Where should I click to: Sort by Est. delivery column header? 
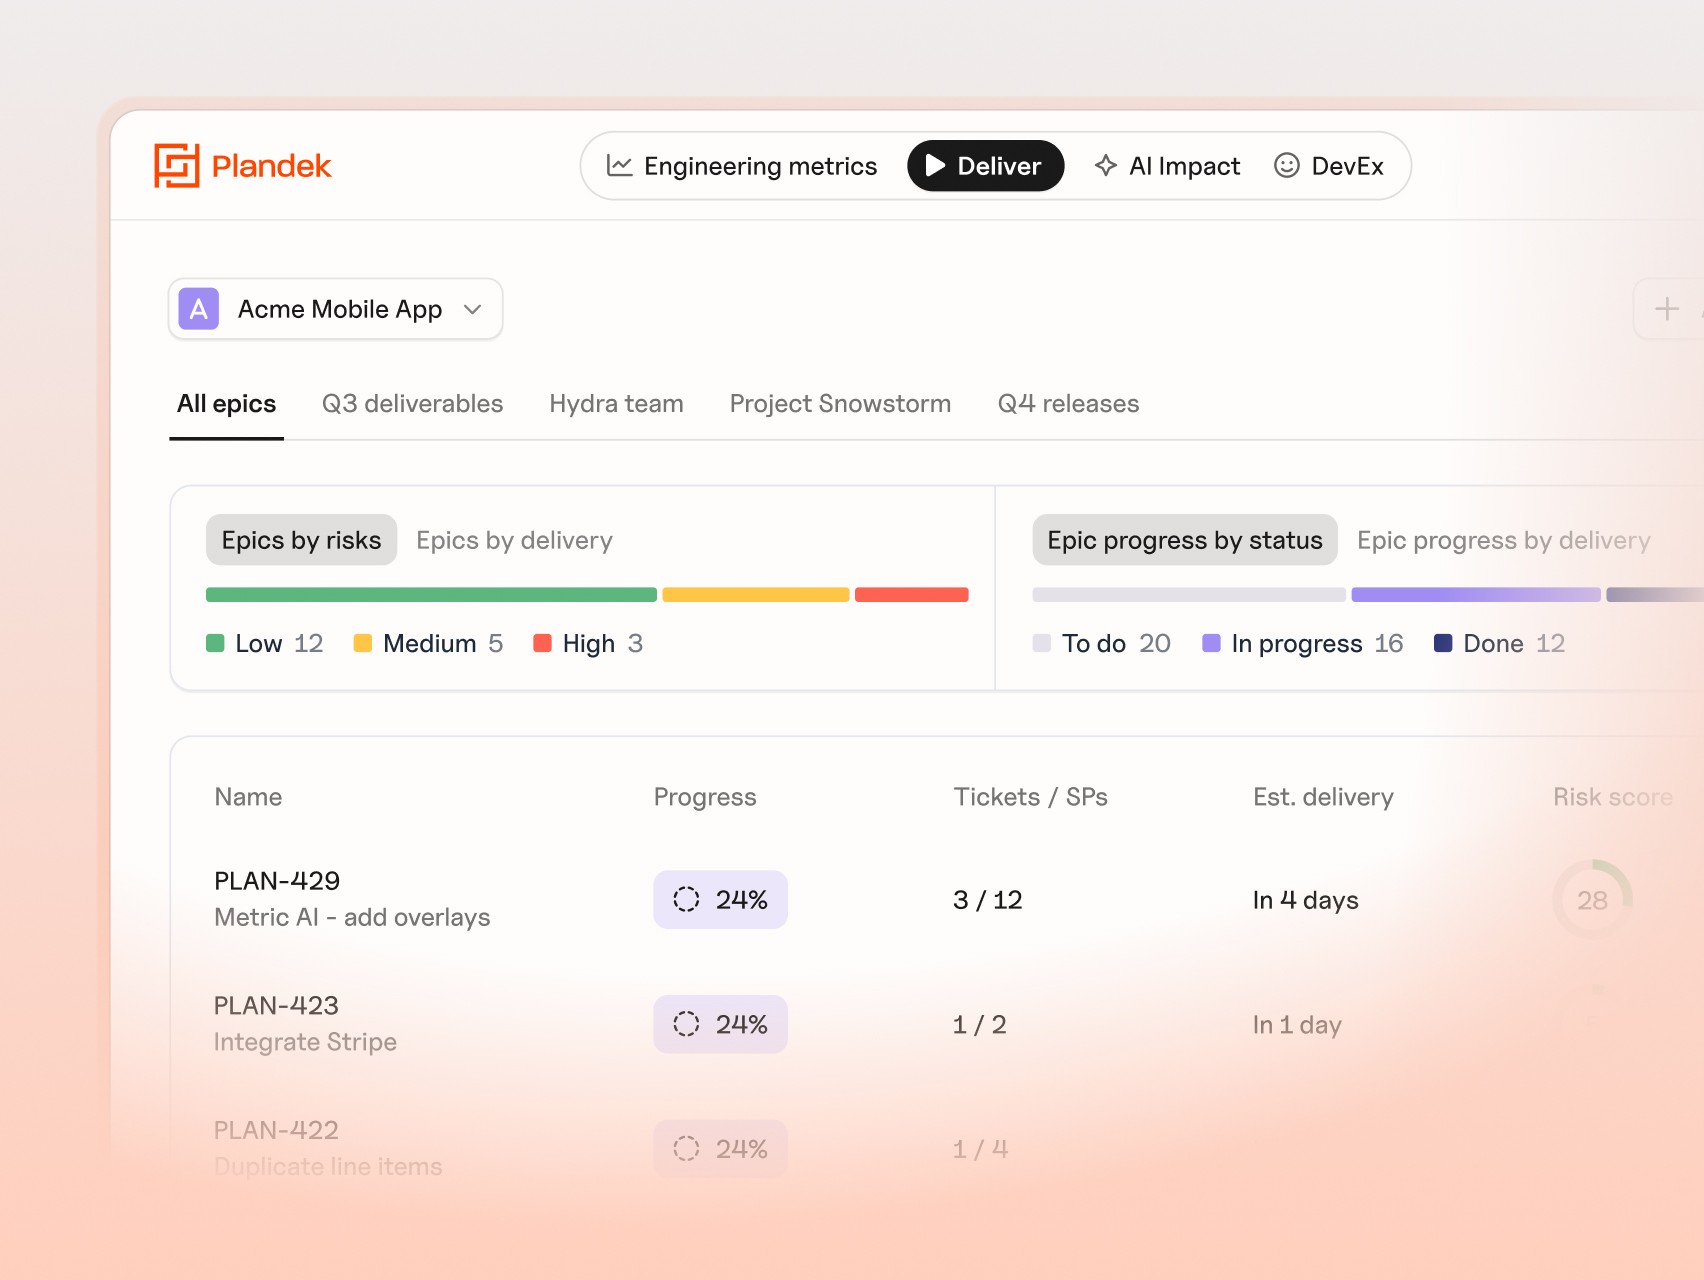click(1323, 797)
